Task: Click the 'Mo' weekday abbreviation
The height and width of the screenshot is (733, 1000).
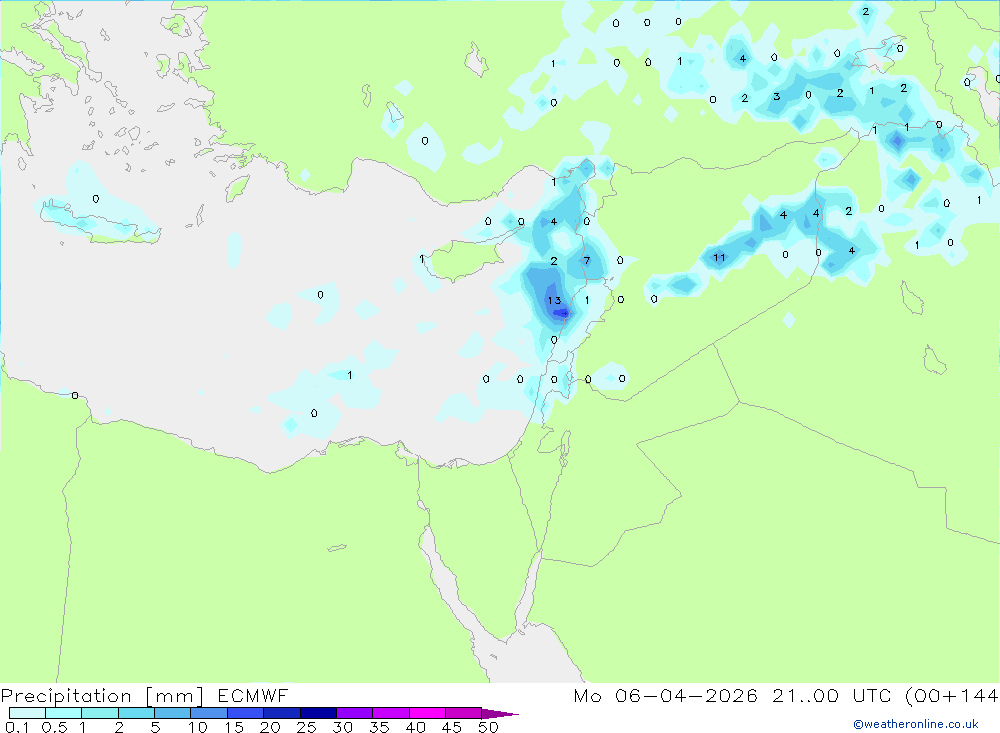Action: click(587, 695)
